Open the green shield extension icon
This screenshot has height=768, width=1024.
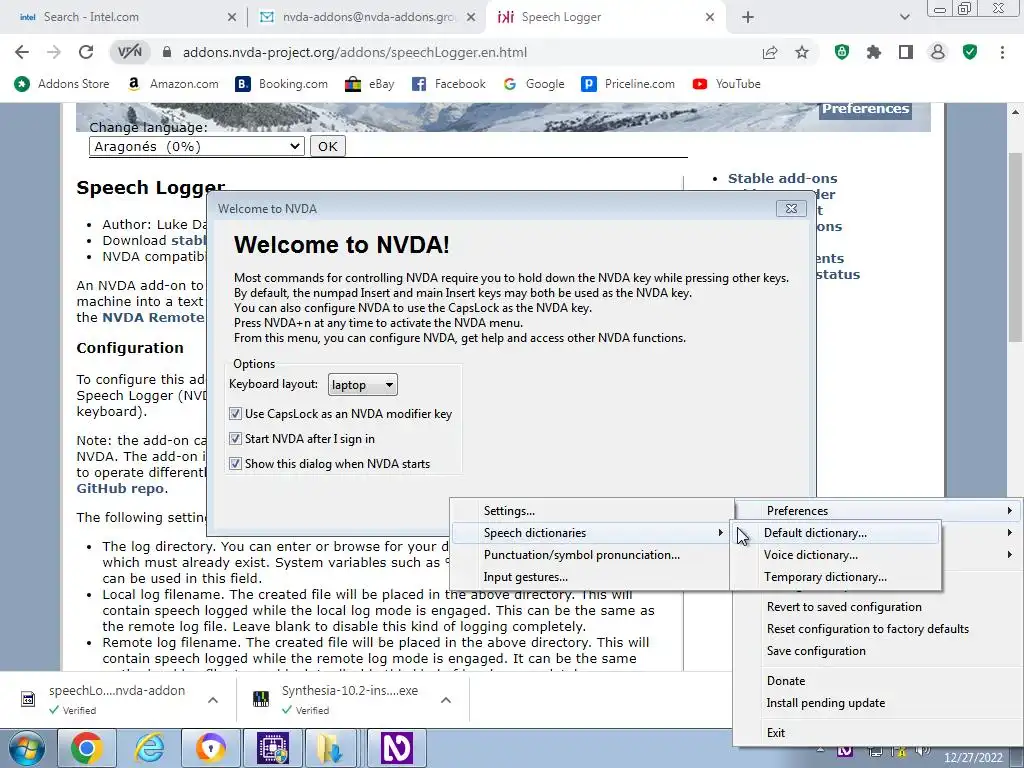842,52
